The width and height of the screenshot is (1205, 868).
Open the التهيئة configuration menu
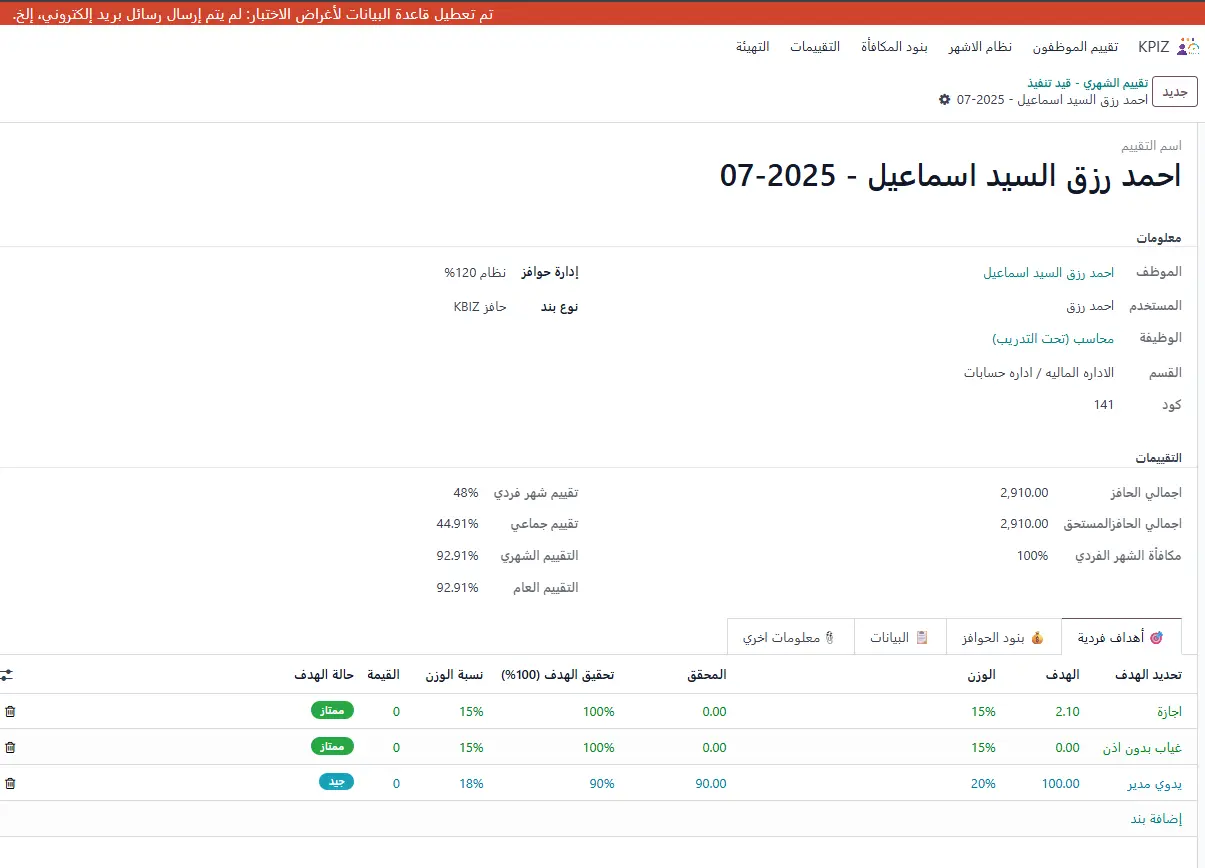click(x=753, y=47)
